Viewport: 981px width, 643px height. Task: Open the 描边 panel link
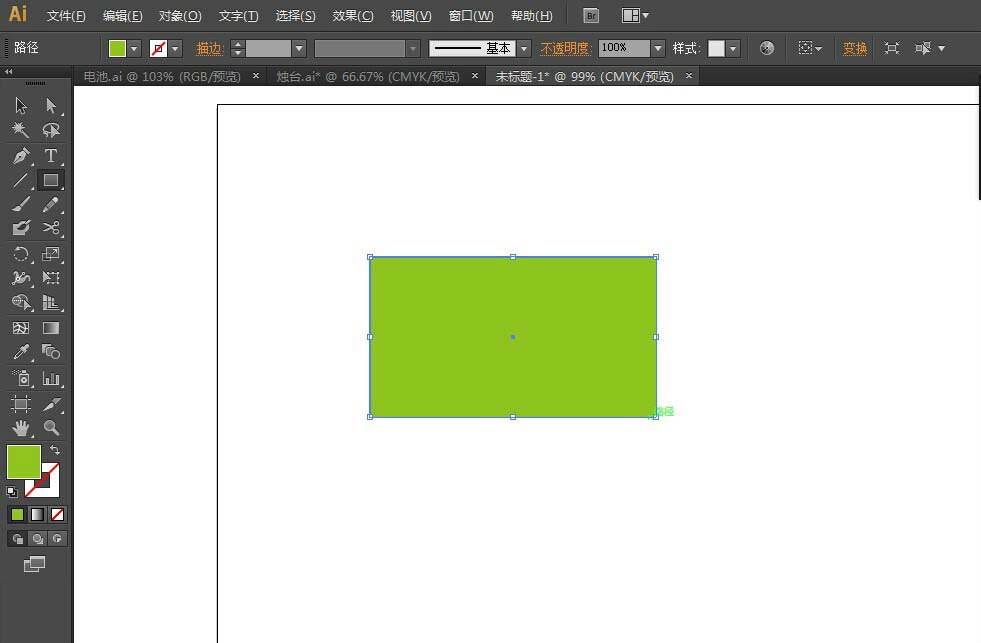pyautogui.click(x=210, y=47)
